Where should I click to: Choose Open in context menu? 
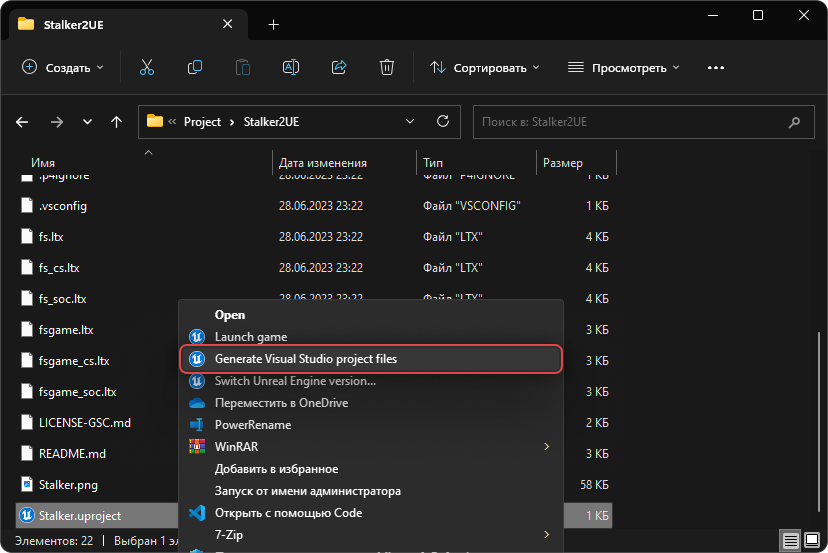[x=371, y=315]
